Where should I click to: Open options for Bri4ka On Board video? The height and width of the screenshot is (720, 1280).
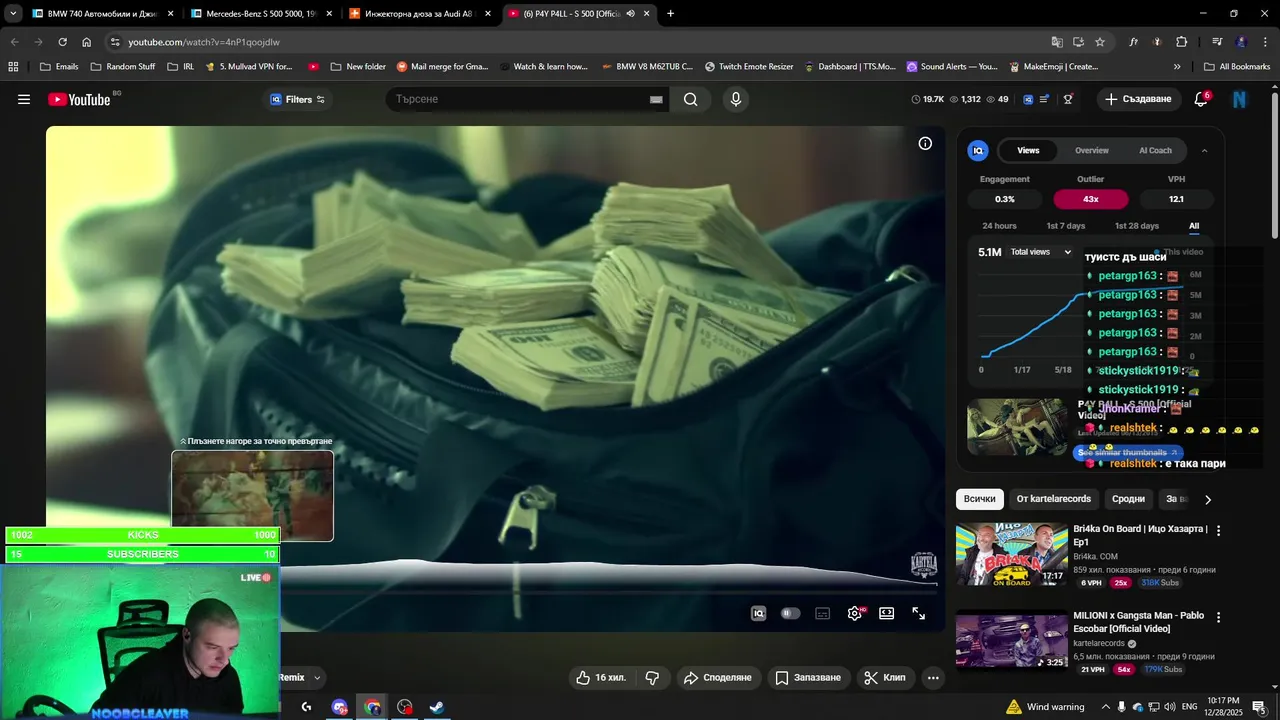[1218, 530]
